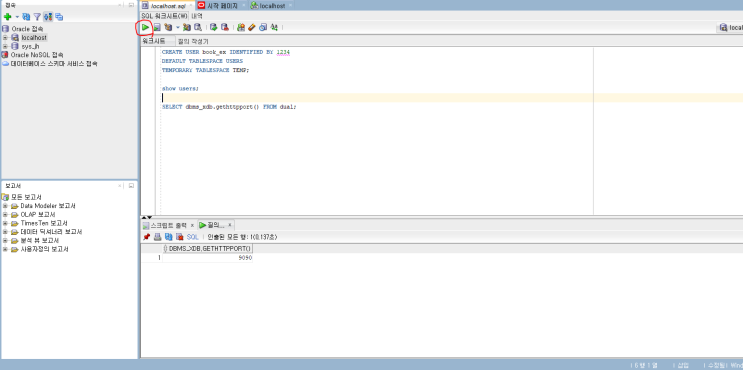Commit changes with the Commit icon
This screenshot has width=743, height=370.
(x=214, y=27)
